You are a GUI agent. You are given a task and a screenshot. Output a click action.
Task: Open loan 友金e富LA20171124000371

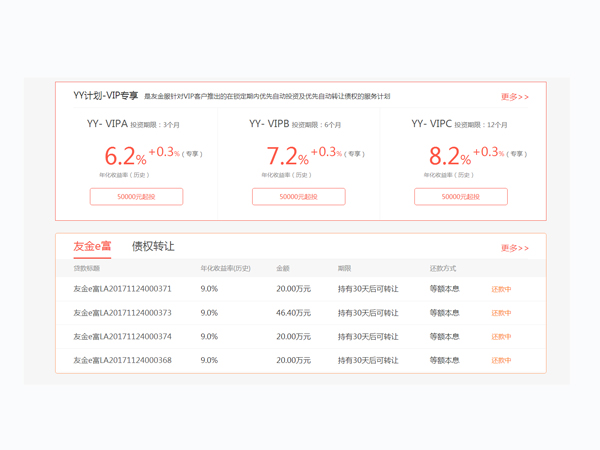click(x=122, y=289)
